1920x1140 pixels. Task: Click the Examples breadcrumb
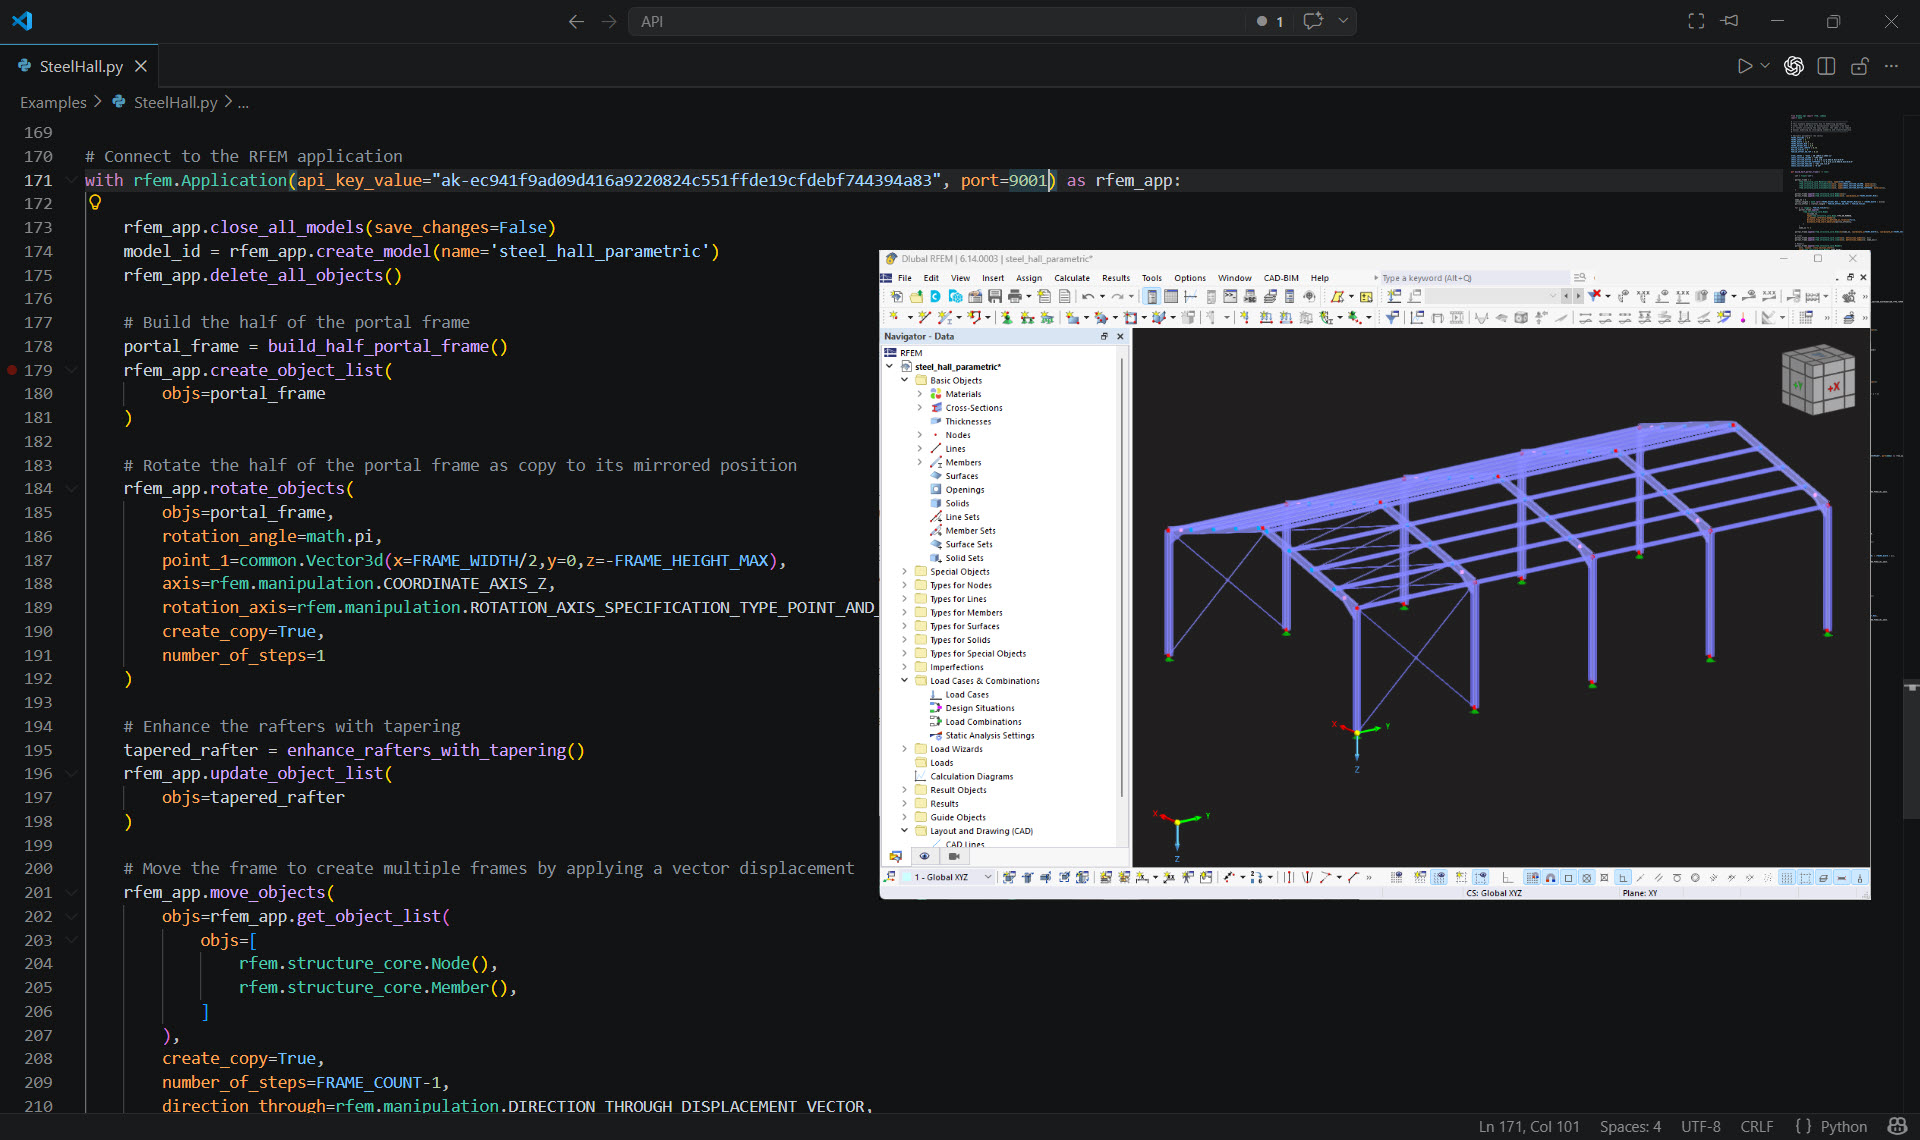(53, 102)
